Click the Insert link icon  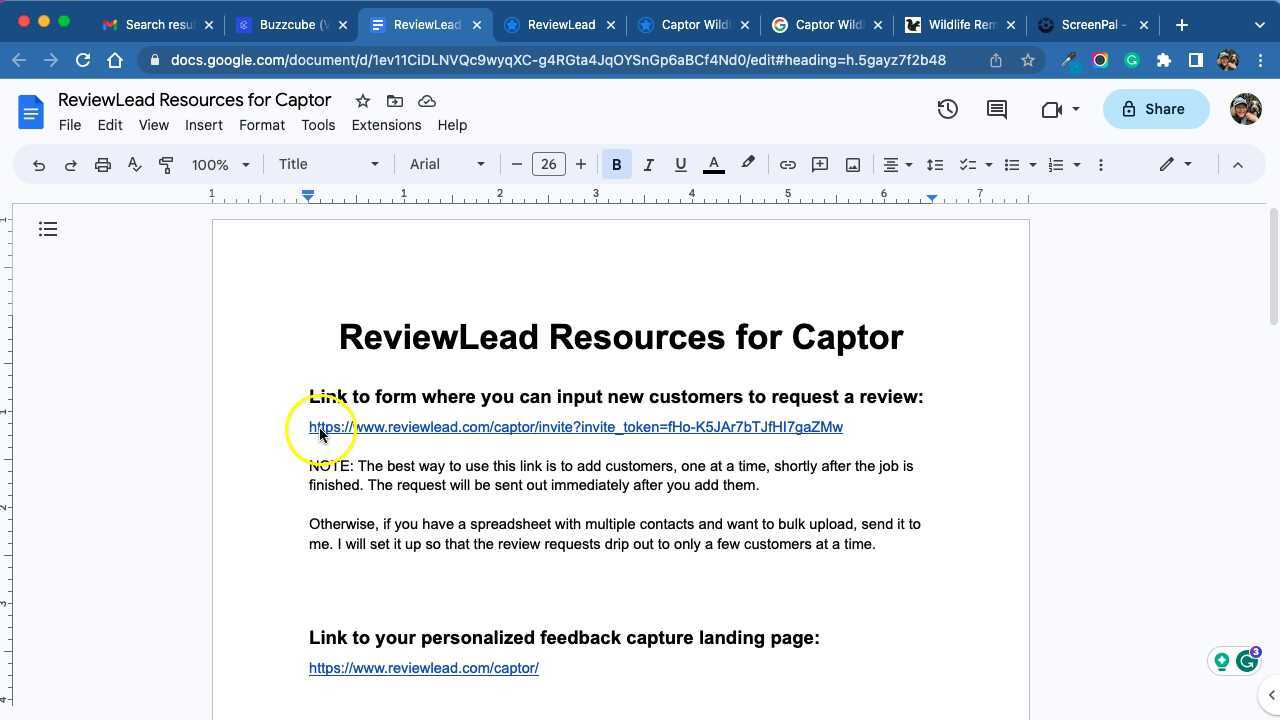coord(787,165)
